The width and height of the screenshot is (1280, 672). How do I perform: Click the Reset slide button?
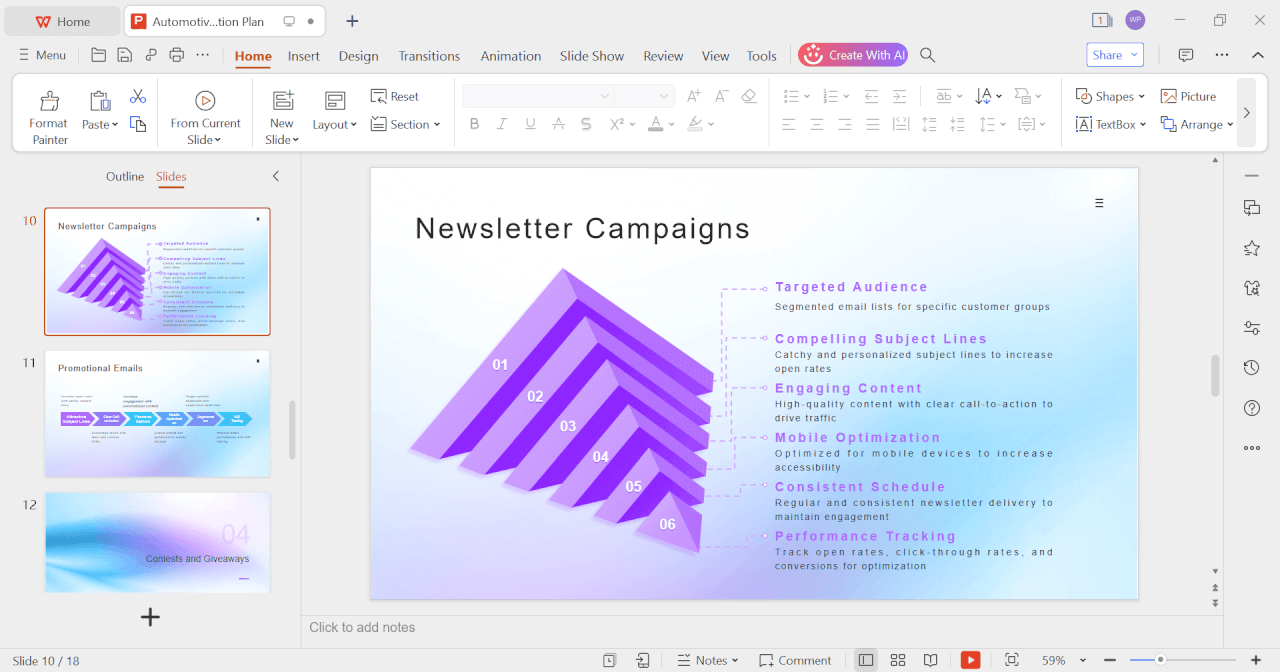[x=394, y=96]
